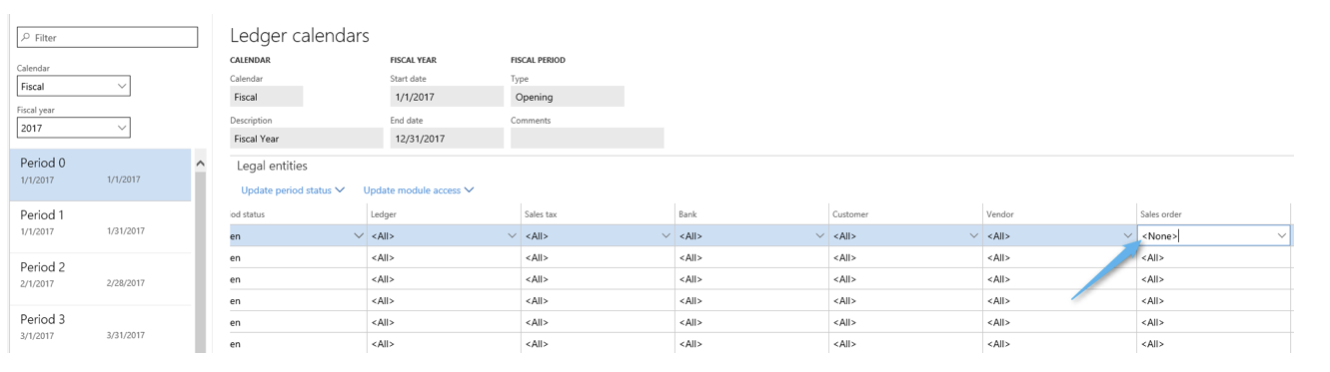Click the Calendar field showing Fiscal
Image resolution: width=1330 pixels, height=372 pixels.
pos(266,97)
